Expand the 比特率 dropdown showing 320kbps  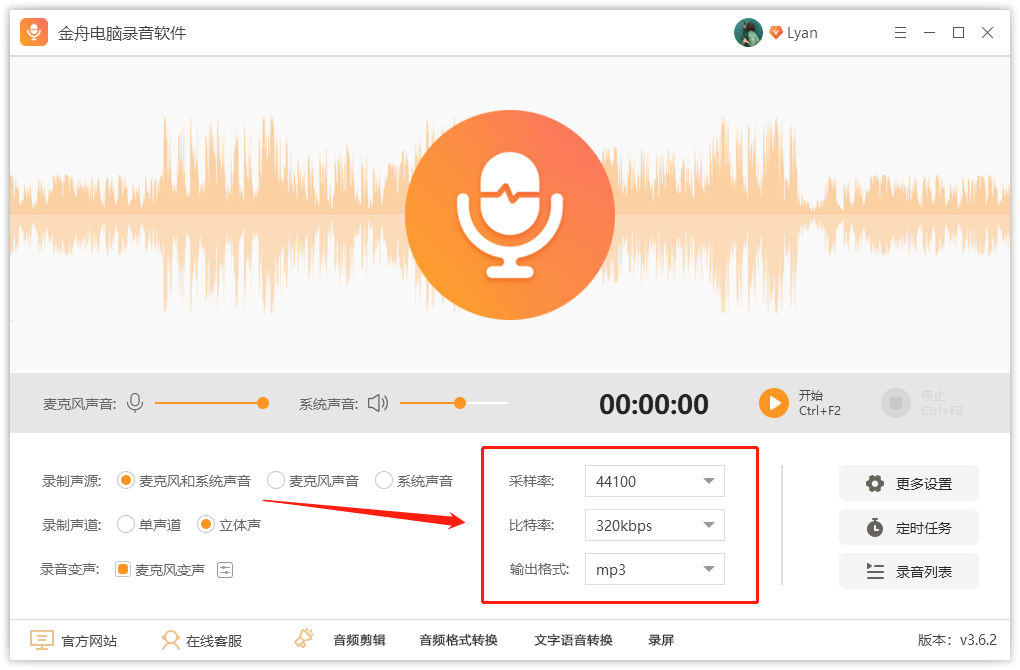click(x=654, y=526)
